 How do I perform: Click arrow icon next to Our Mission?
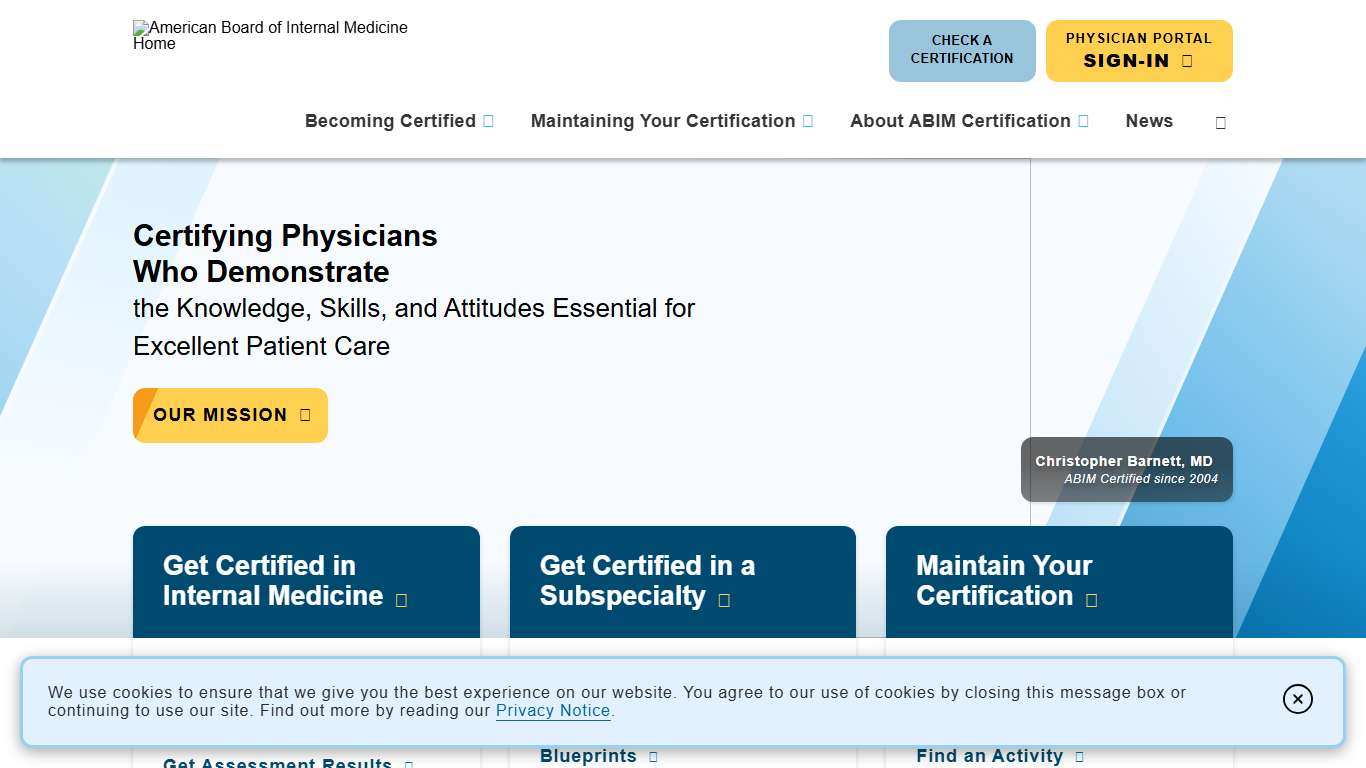305,415
